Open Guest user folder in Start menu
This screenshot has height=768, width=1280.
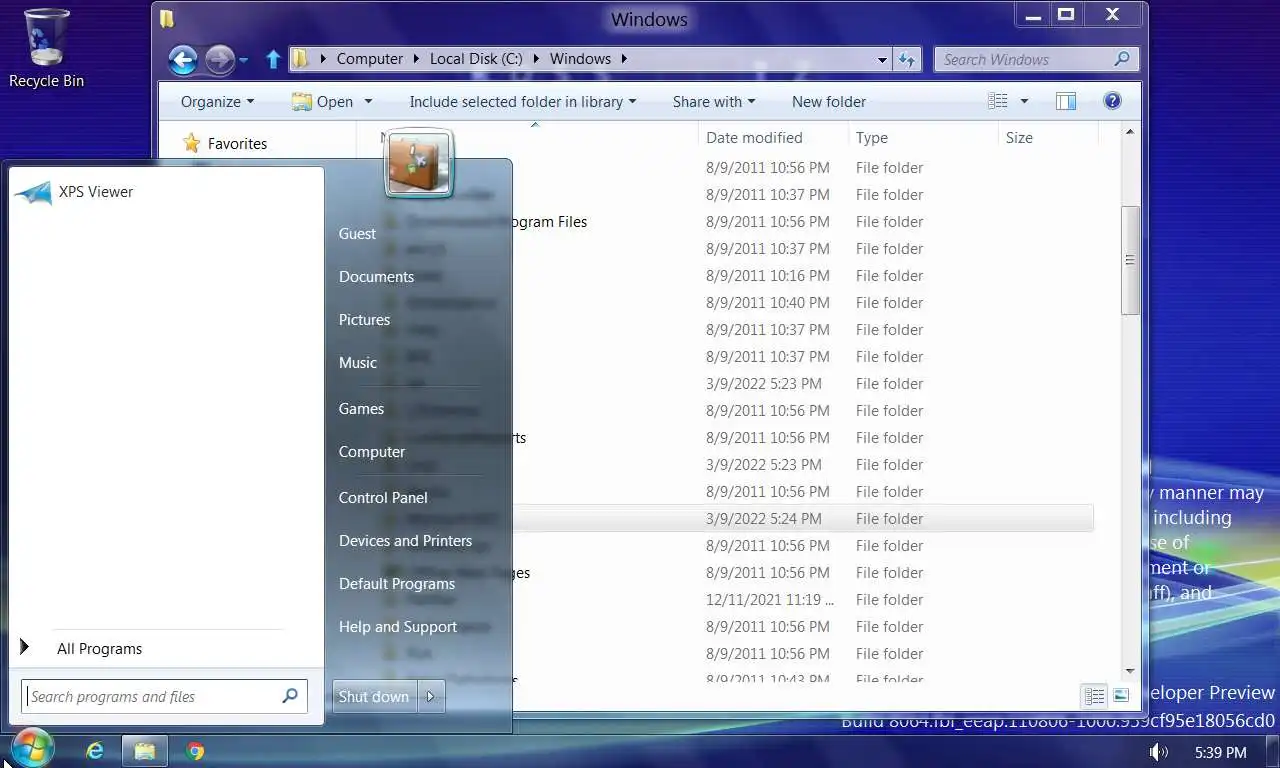[358, 233]
